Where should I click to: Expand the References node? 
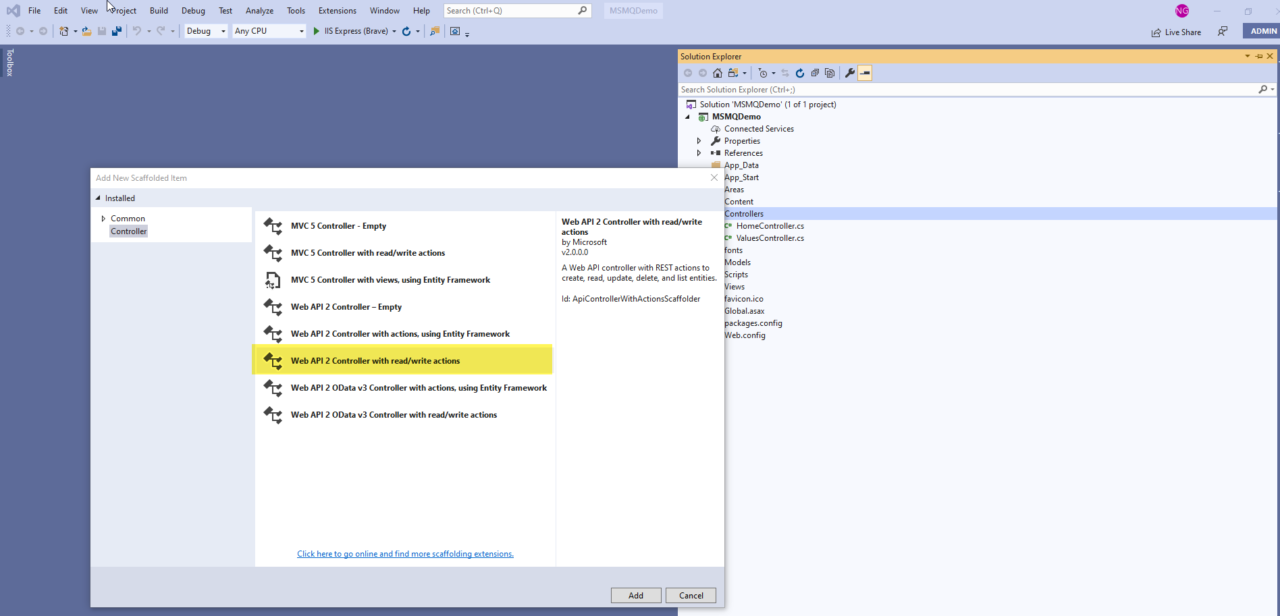pyautogui.click(x=699, y=153)
